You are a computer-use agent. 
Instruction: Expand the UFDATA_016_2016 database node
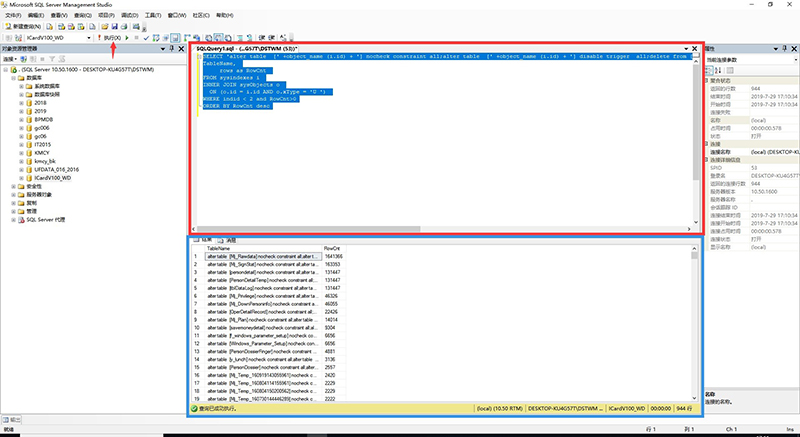[21, 169]
